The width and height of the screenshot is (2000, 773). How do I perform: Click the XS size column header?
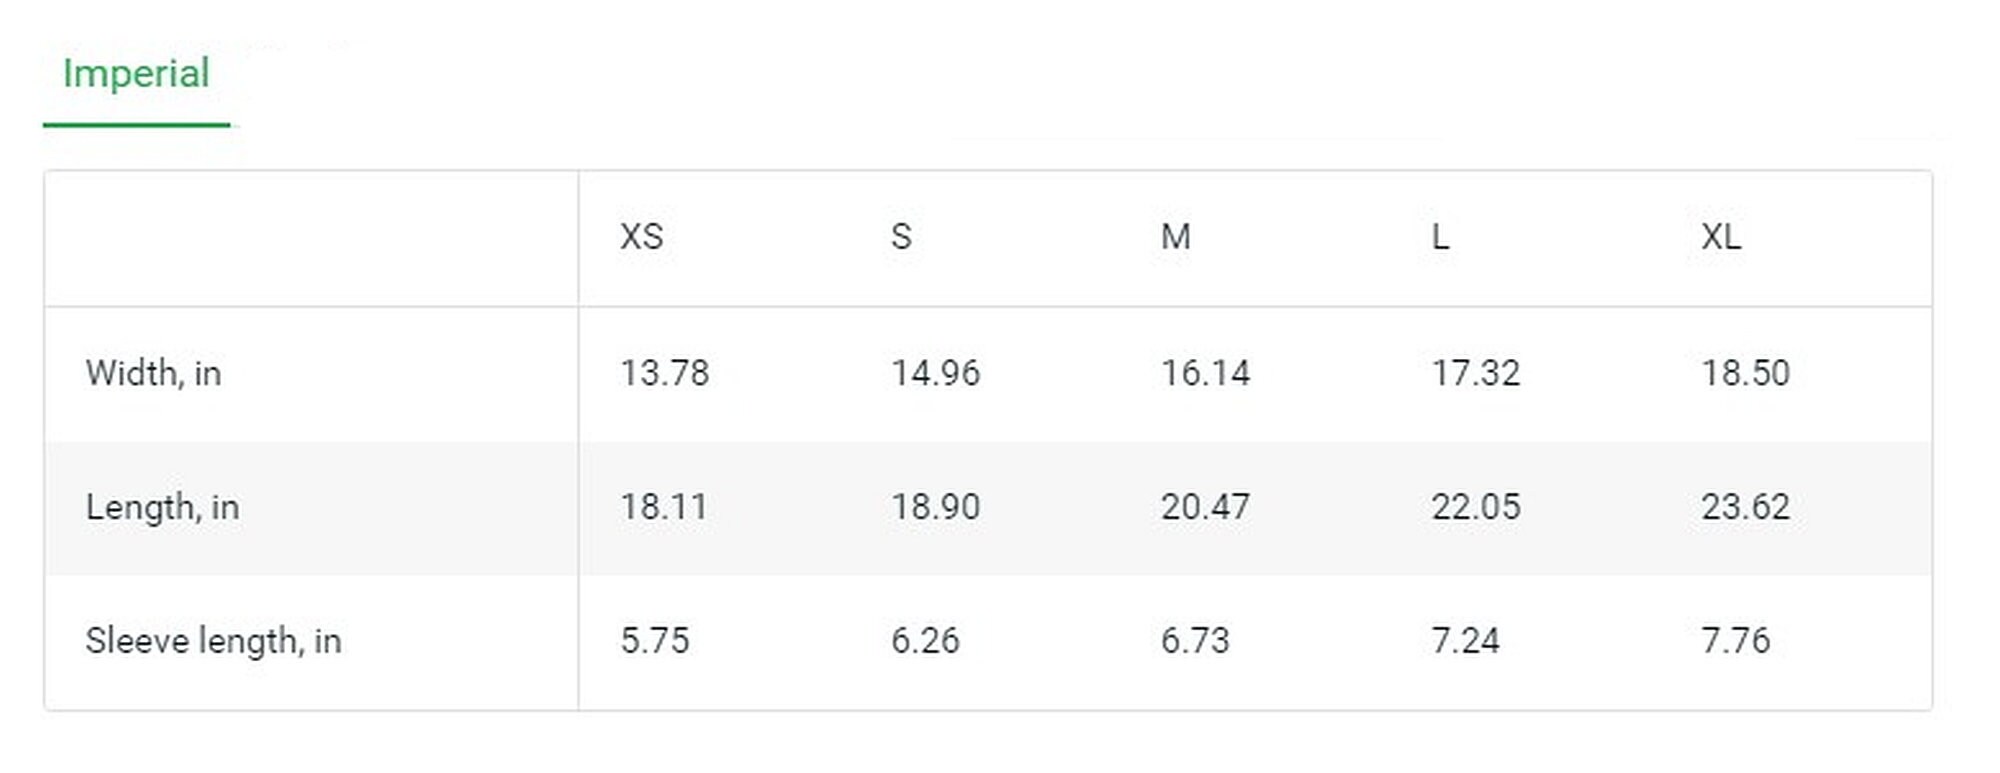click(642, 237)
